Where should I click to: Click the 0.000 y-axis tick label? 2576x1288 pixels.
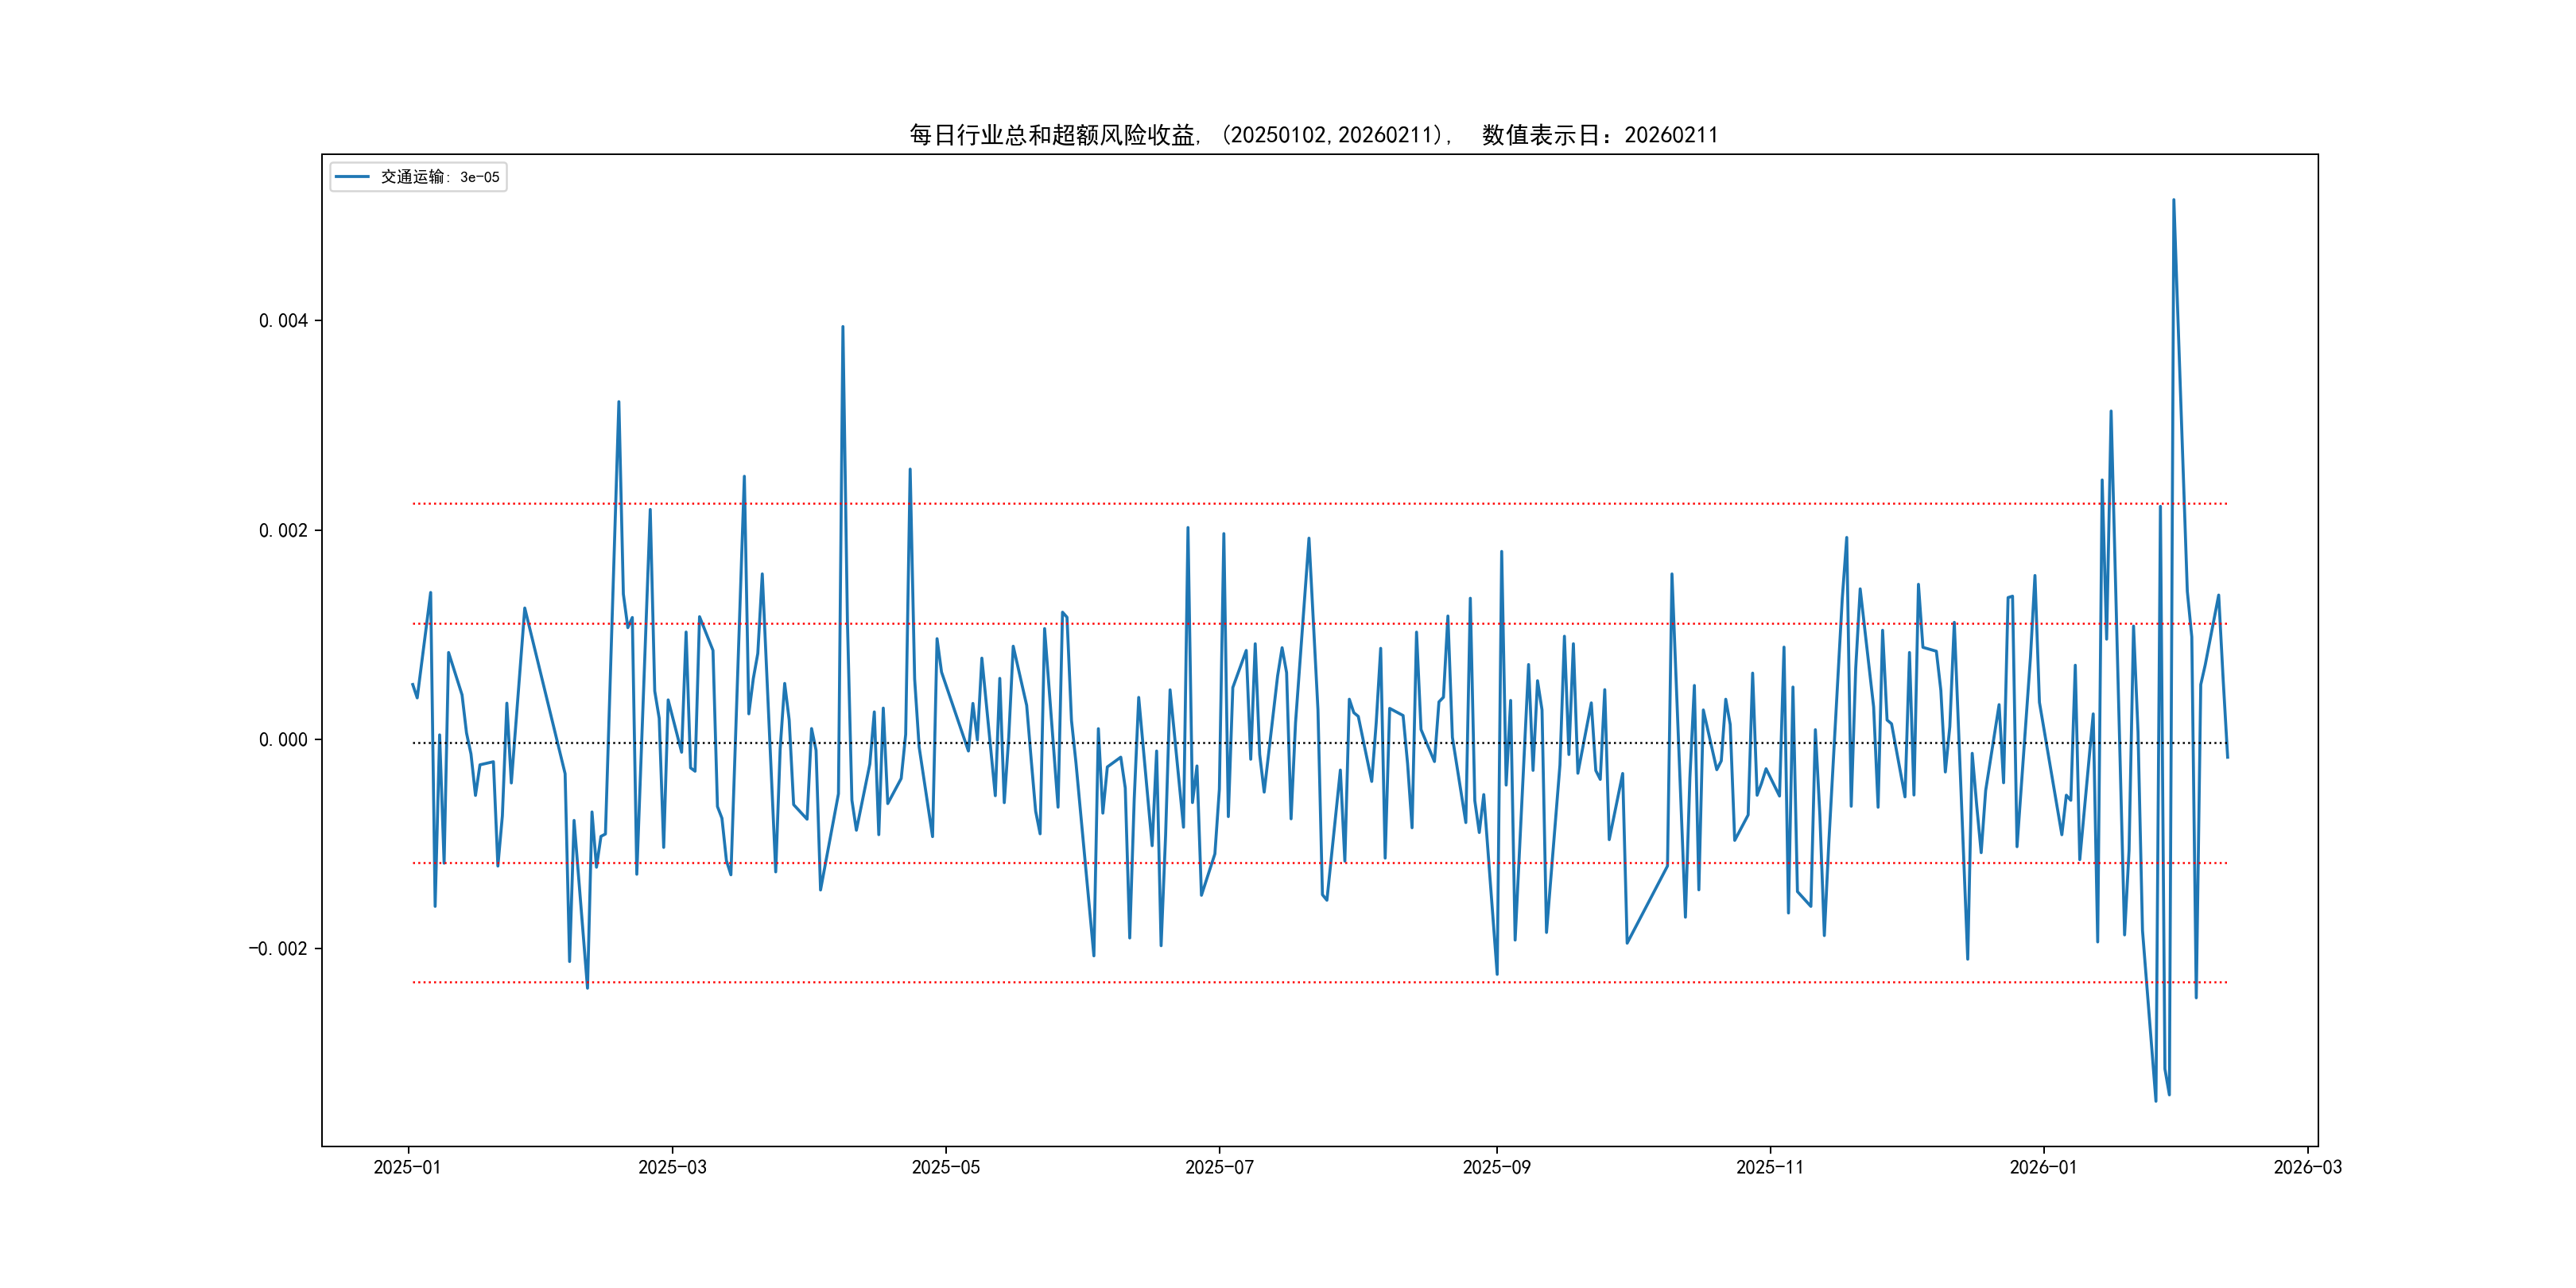[x=283, y=740]
